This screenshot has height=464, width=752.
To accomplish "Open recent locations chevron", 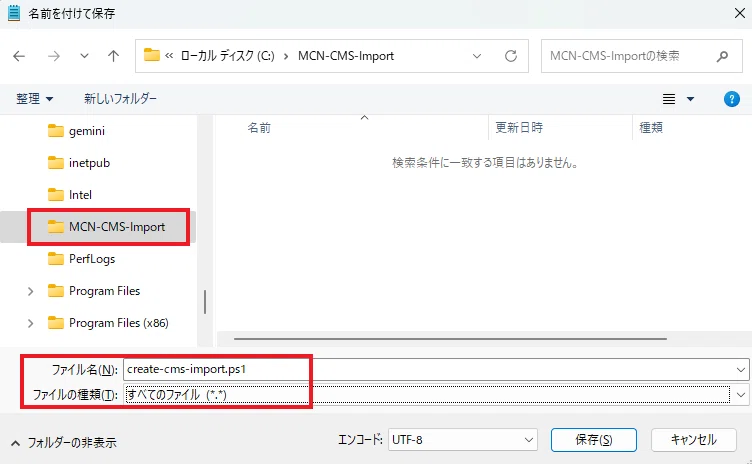I will pyautogui.click(x=84, y=56).
